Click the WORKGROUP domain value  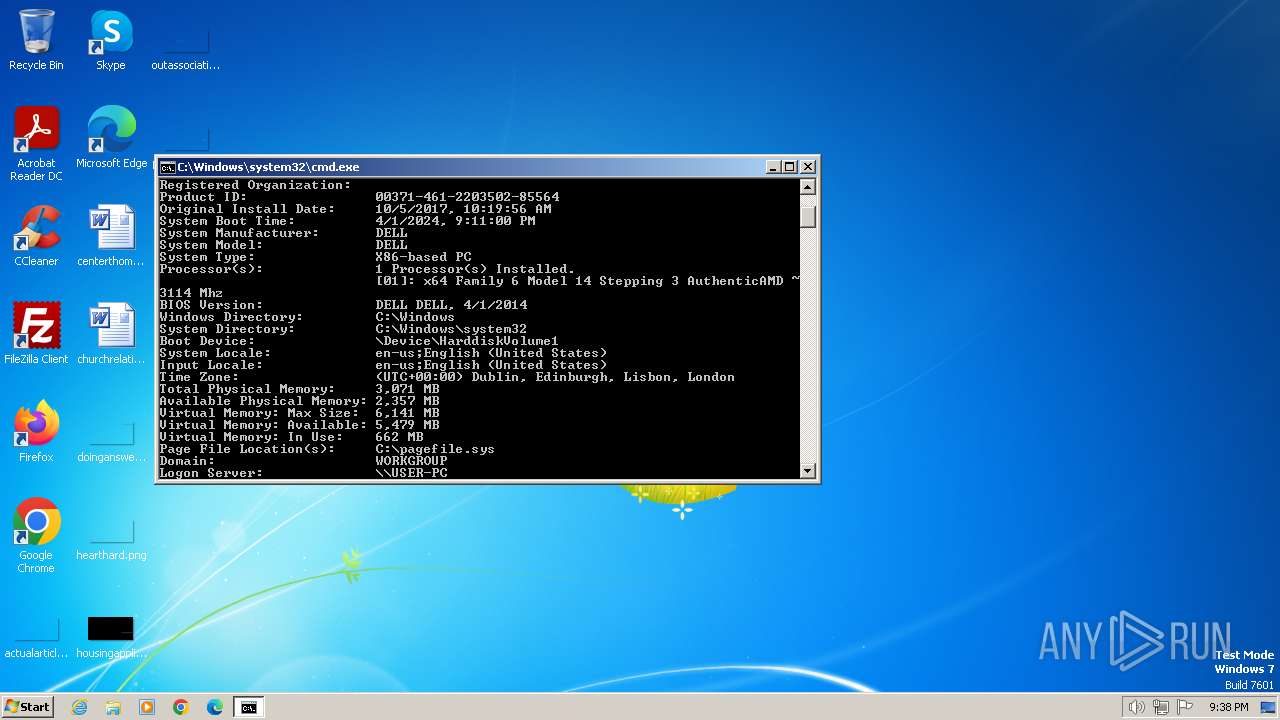pos(411,461)
